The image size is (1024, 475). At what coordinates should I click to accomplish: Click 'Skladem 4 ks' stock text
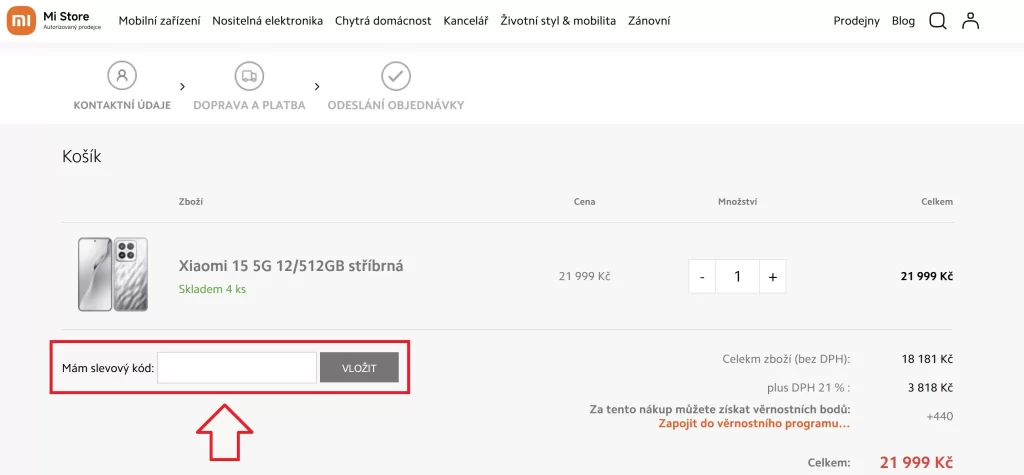pos(212,289)
